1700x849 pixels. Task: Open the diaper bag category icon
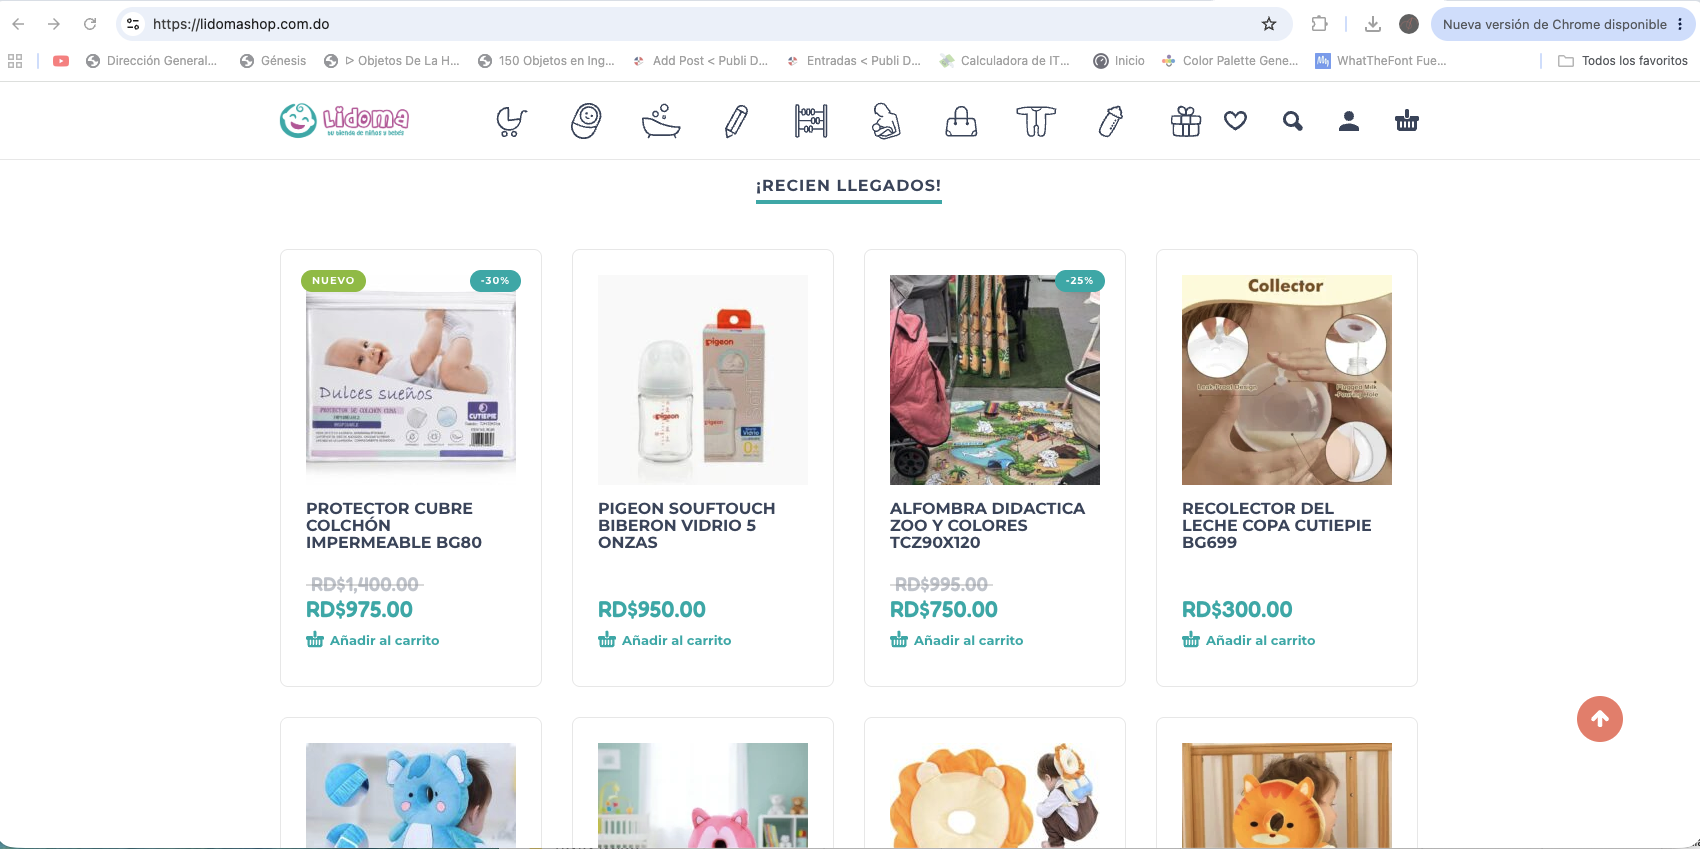pos(961,121)
